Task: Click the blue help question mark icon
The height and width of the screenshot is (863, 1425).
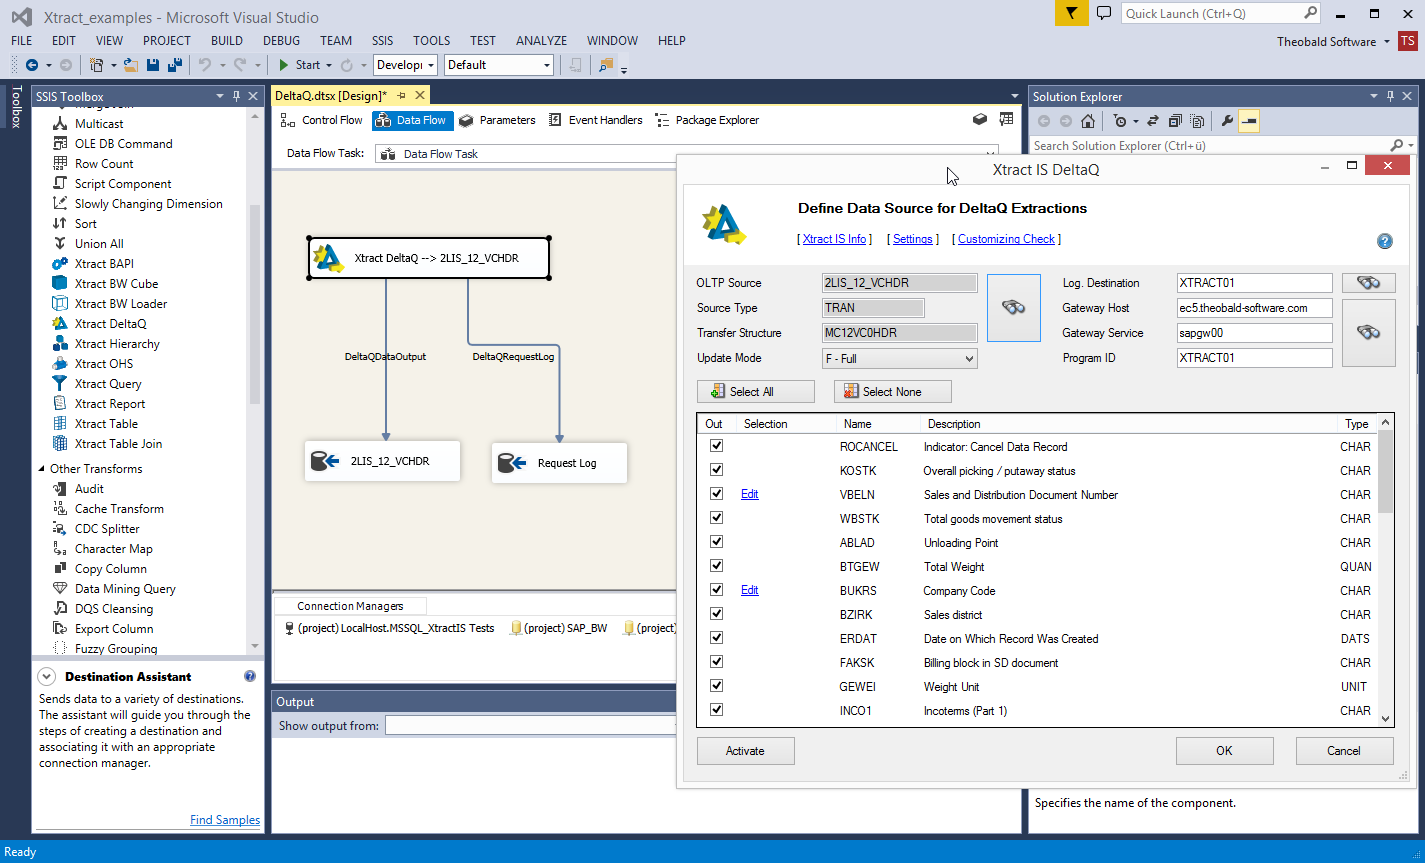Action: (x=1385, y=241)
